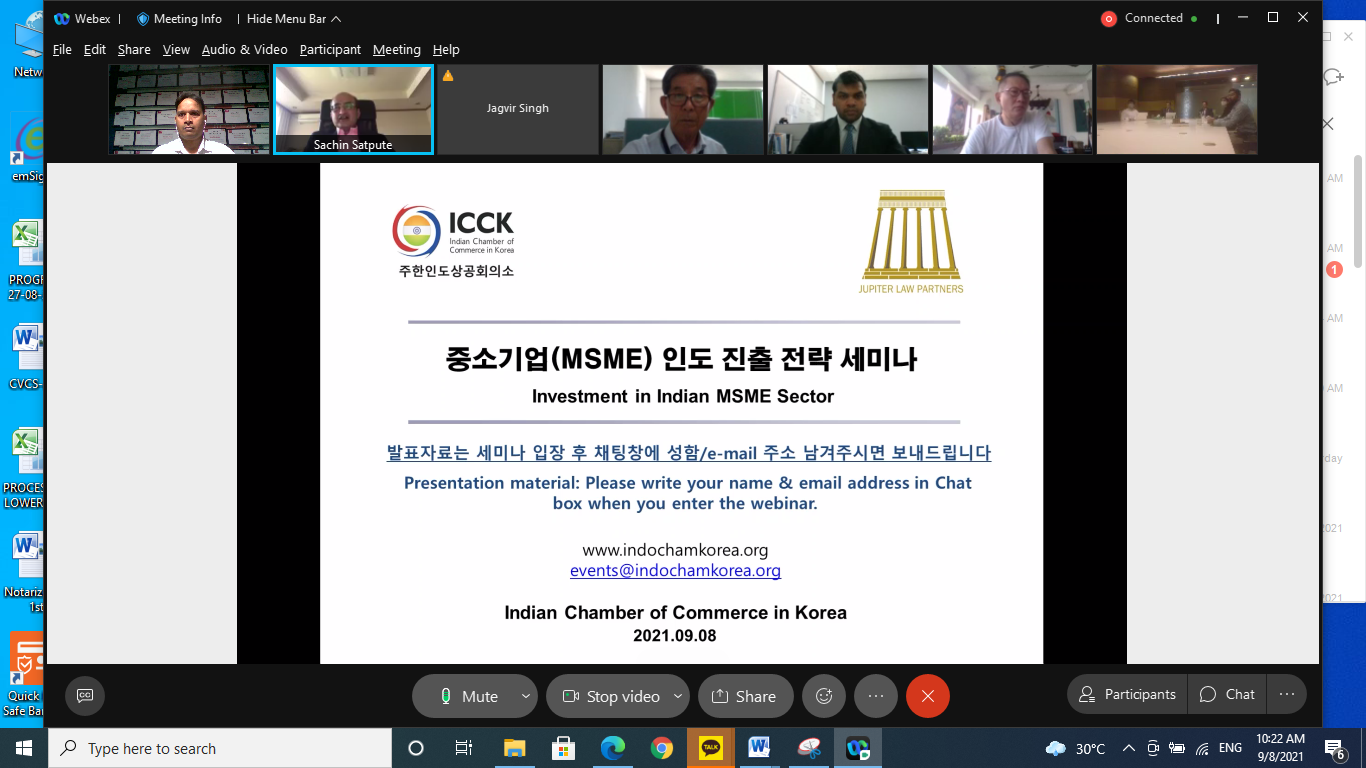Open the Participants panel
The width and height of the screenshot is (1366, 768).
click(1127, 694)
